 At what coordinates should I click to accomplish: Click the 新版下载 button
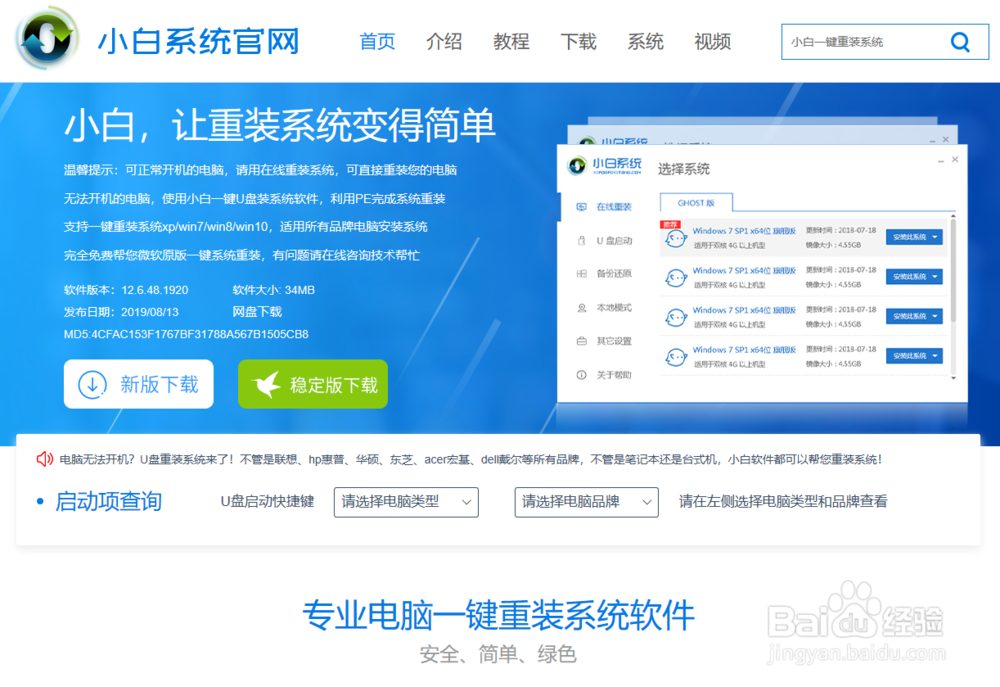(138, 384)
